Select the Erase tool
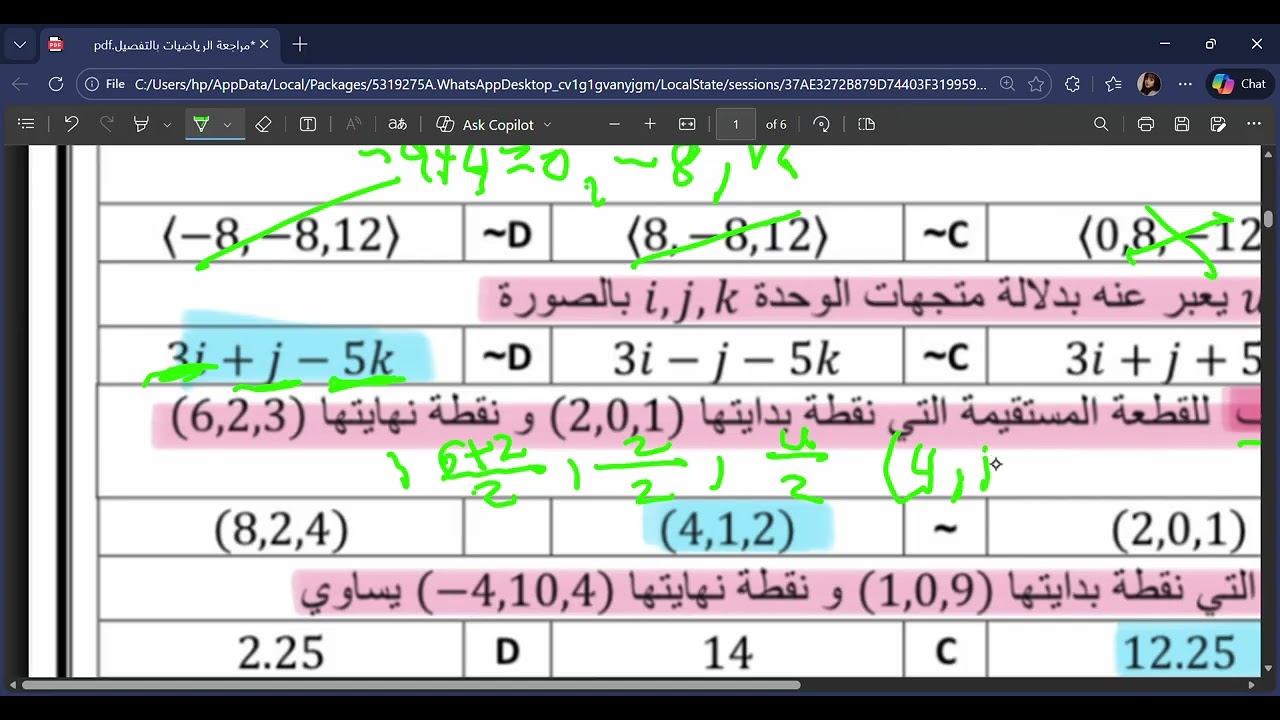 263,124
